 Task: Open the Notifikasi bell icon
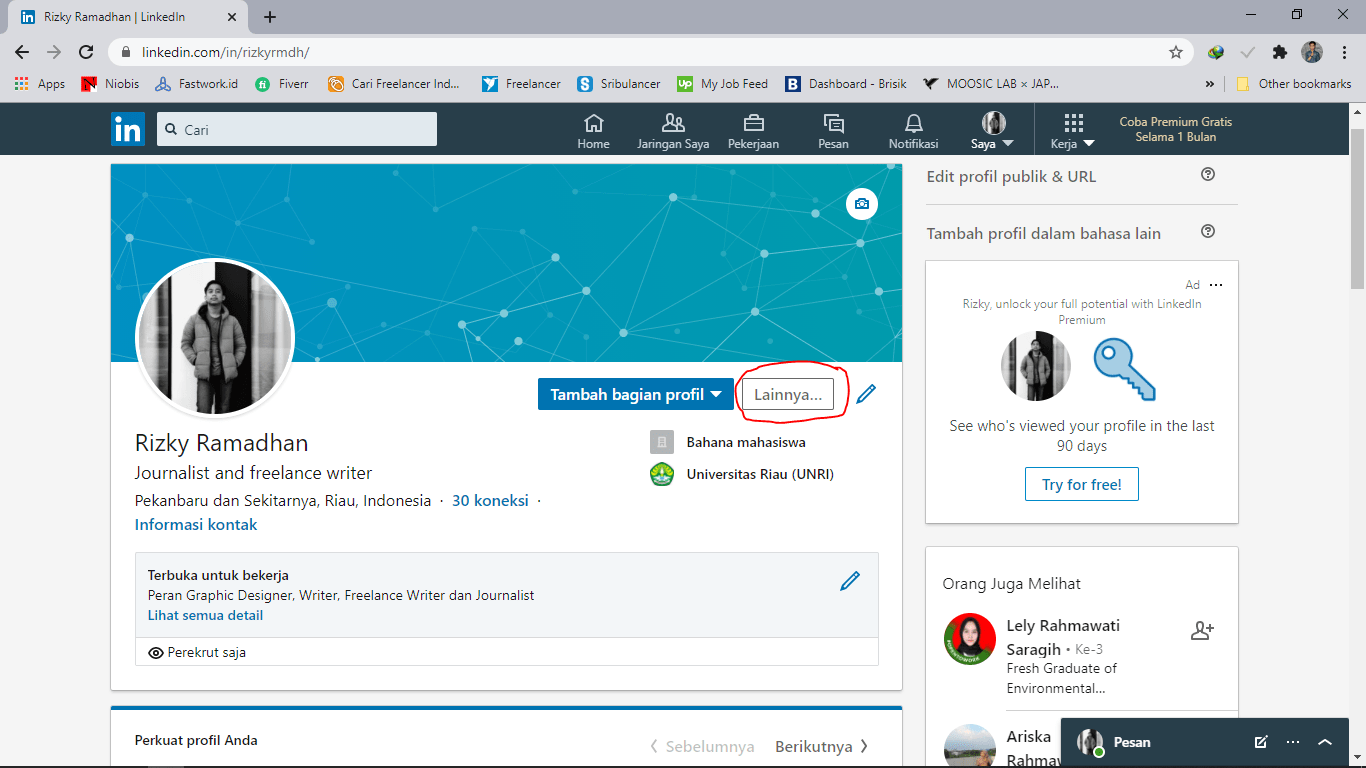pyautogui.click(x=913, y=131)
